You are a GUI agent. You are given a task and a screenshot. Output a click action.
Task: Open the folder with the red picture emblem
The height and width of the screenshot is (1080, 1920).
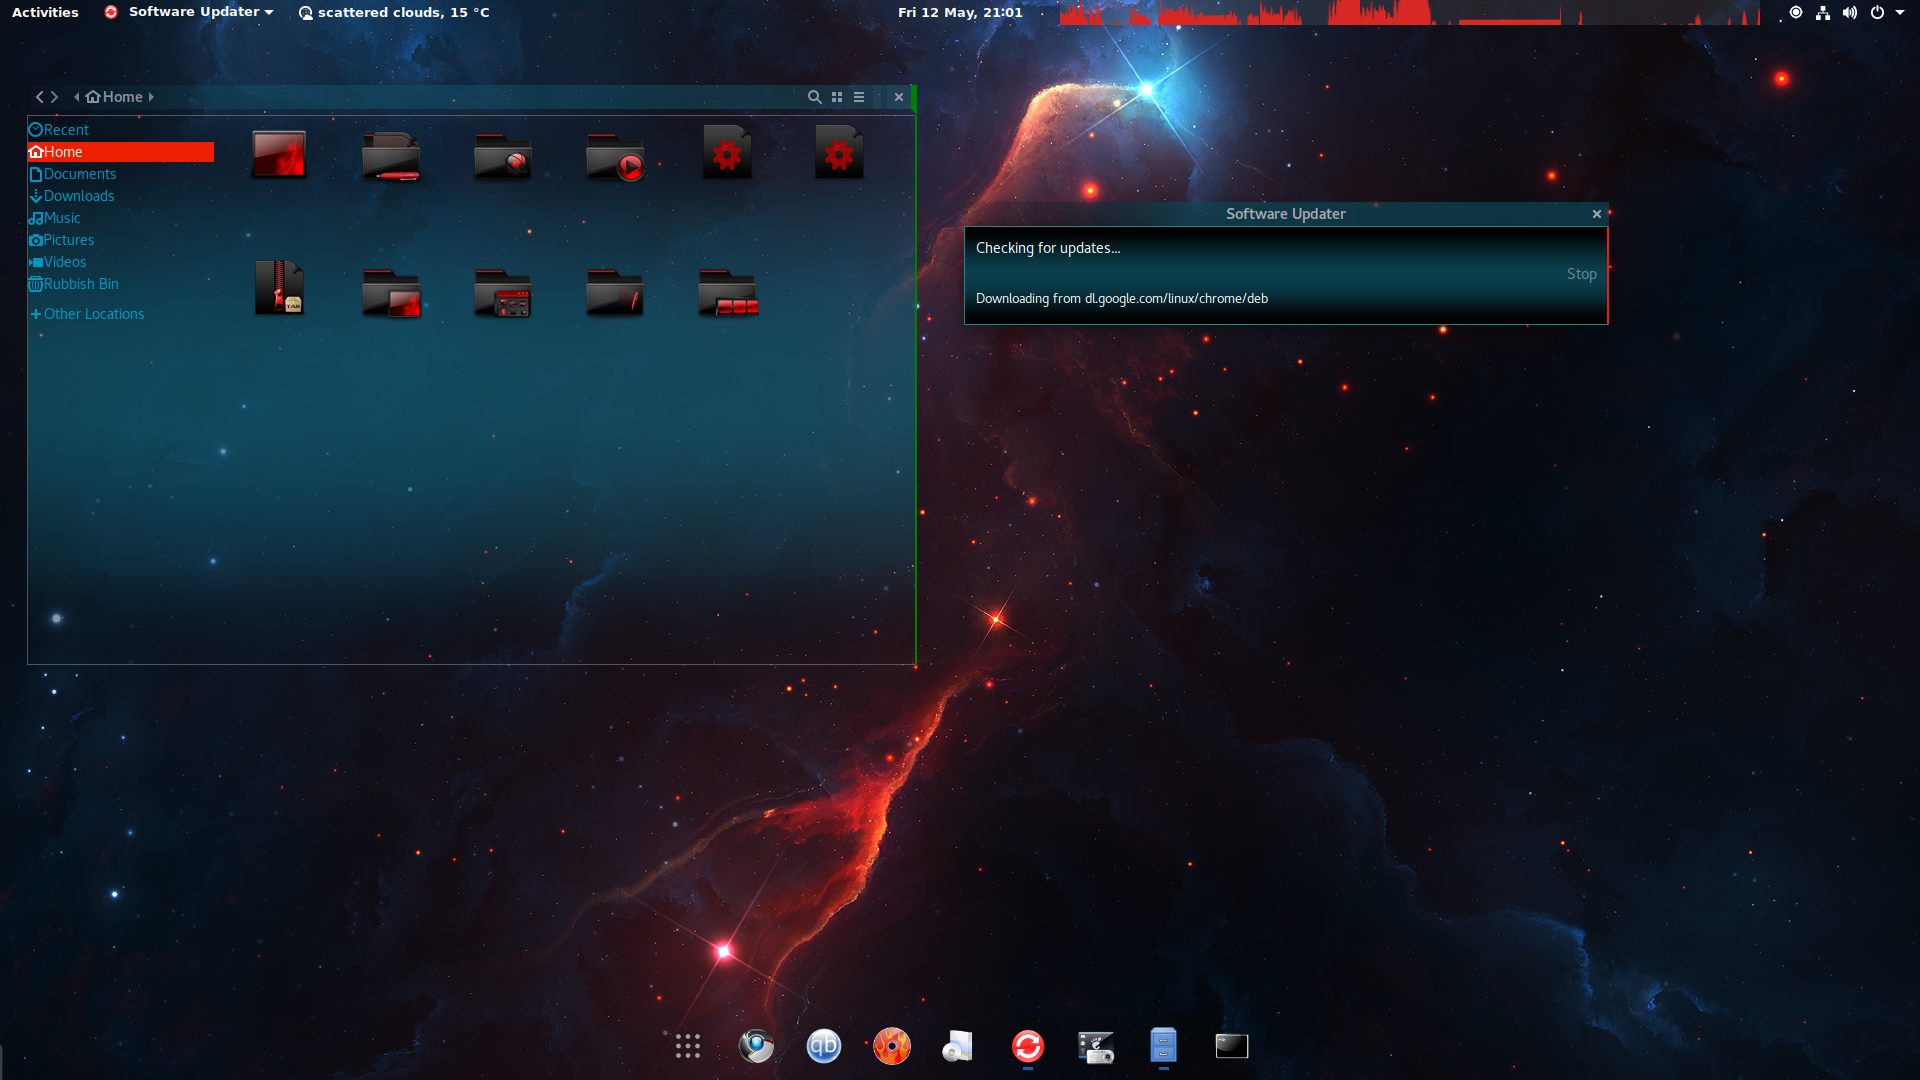pos(391,292)
